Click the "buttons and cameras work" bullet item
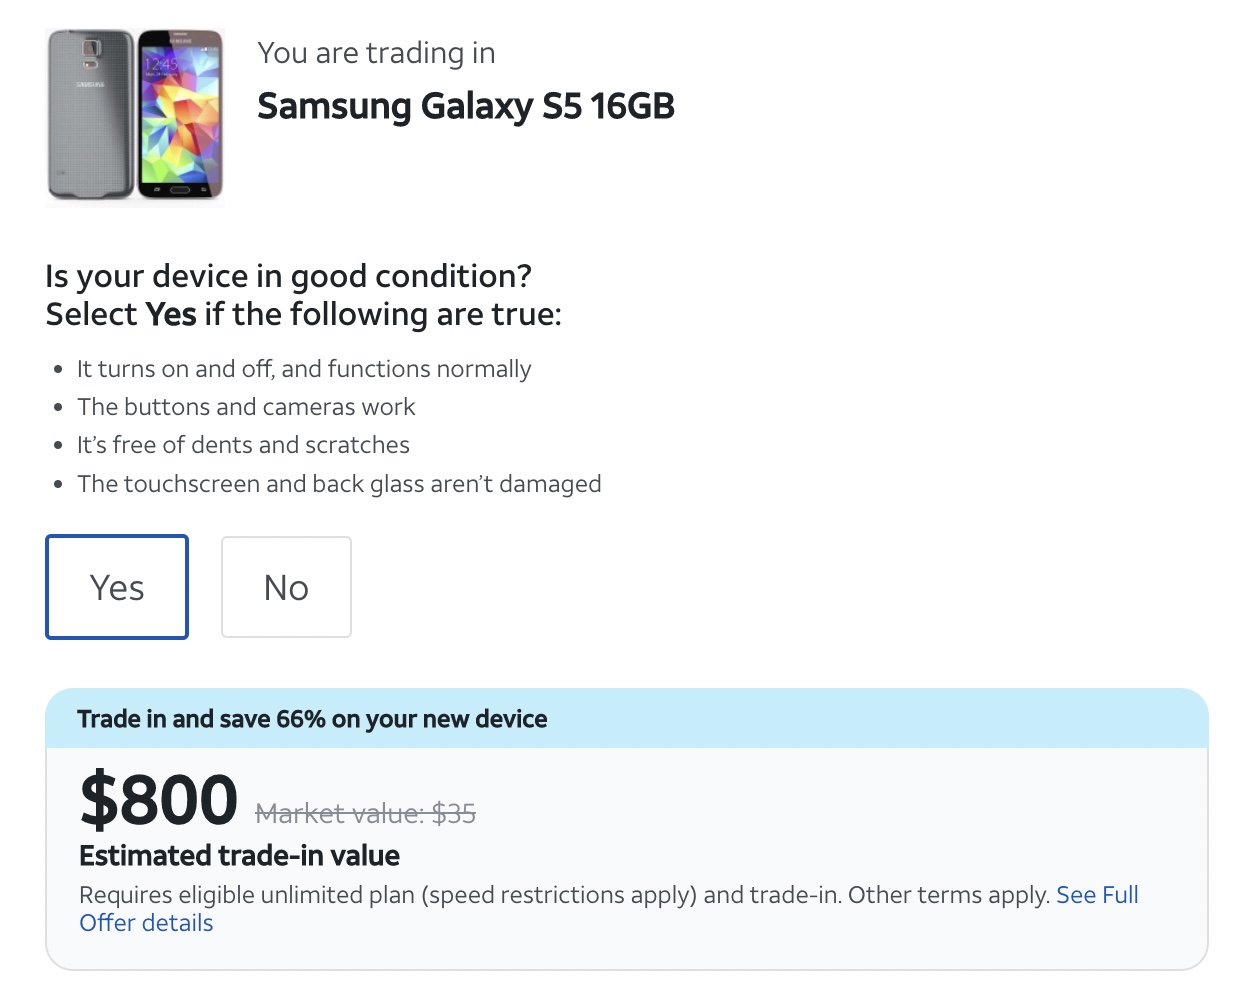Image resolution: width=1242 pixels, height=996 pixels. [x=246, y=407]
